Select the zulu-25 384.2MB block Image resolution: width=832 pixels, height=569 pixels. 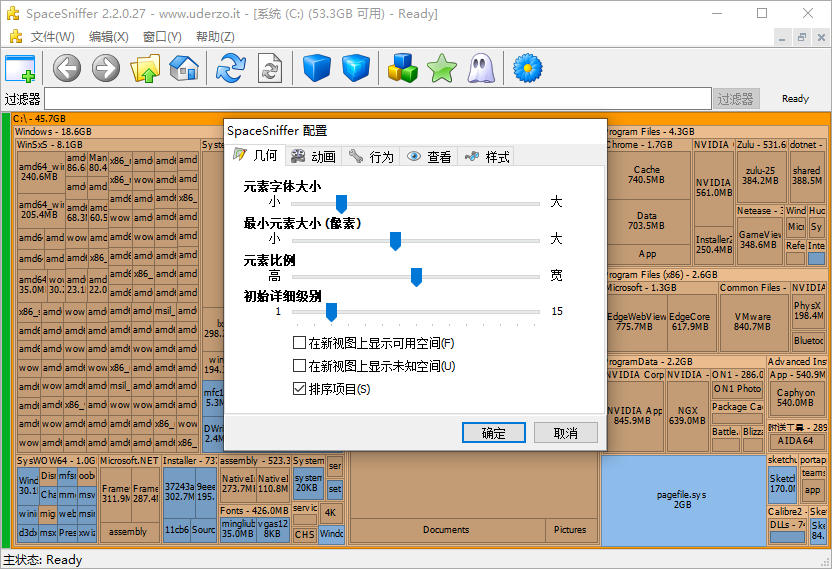pos(760,176)
